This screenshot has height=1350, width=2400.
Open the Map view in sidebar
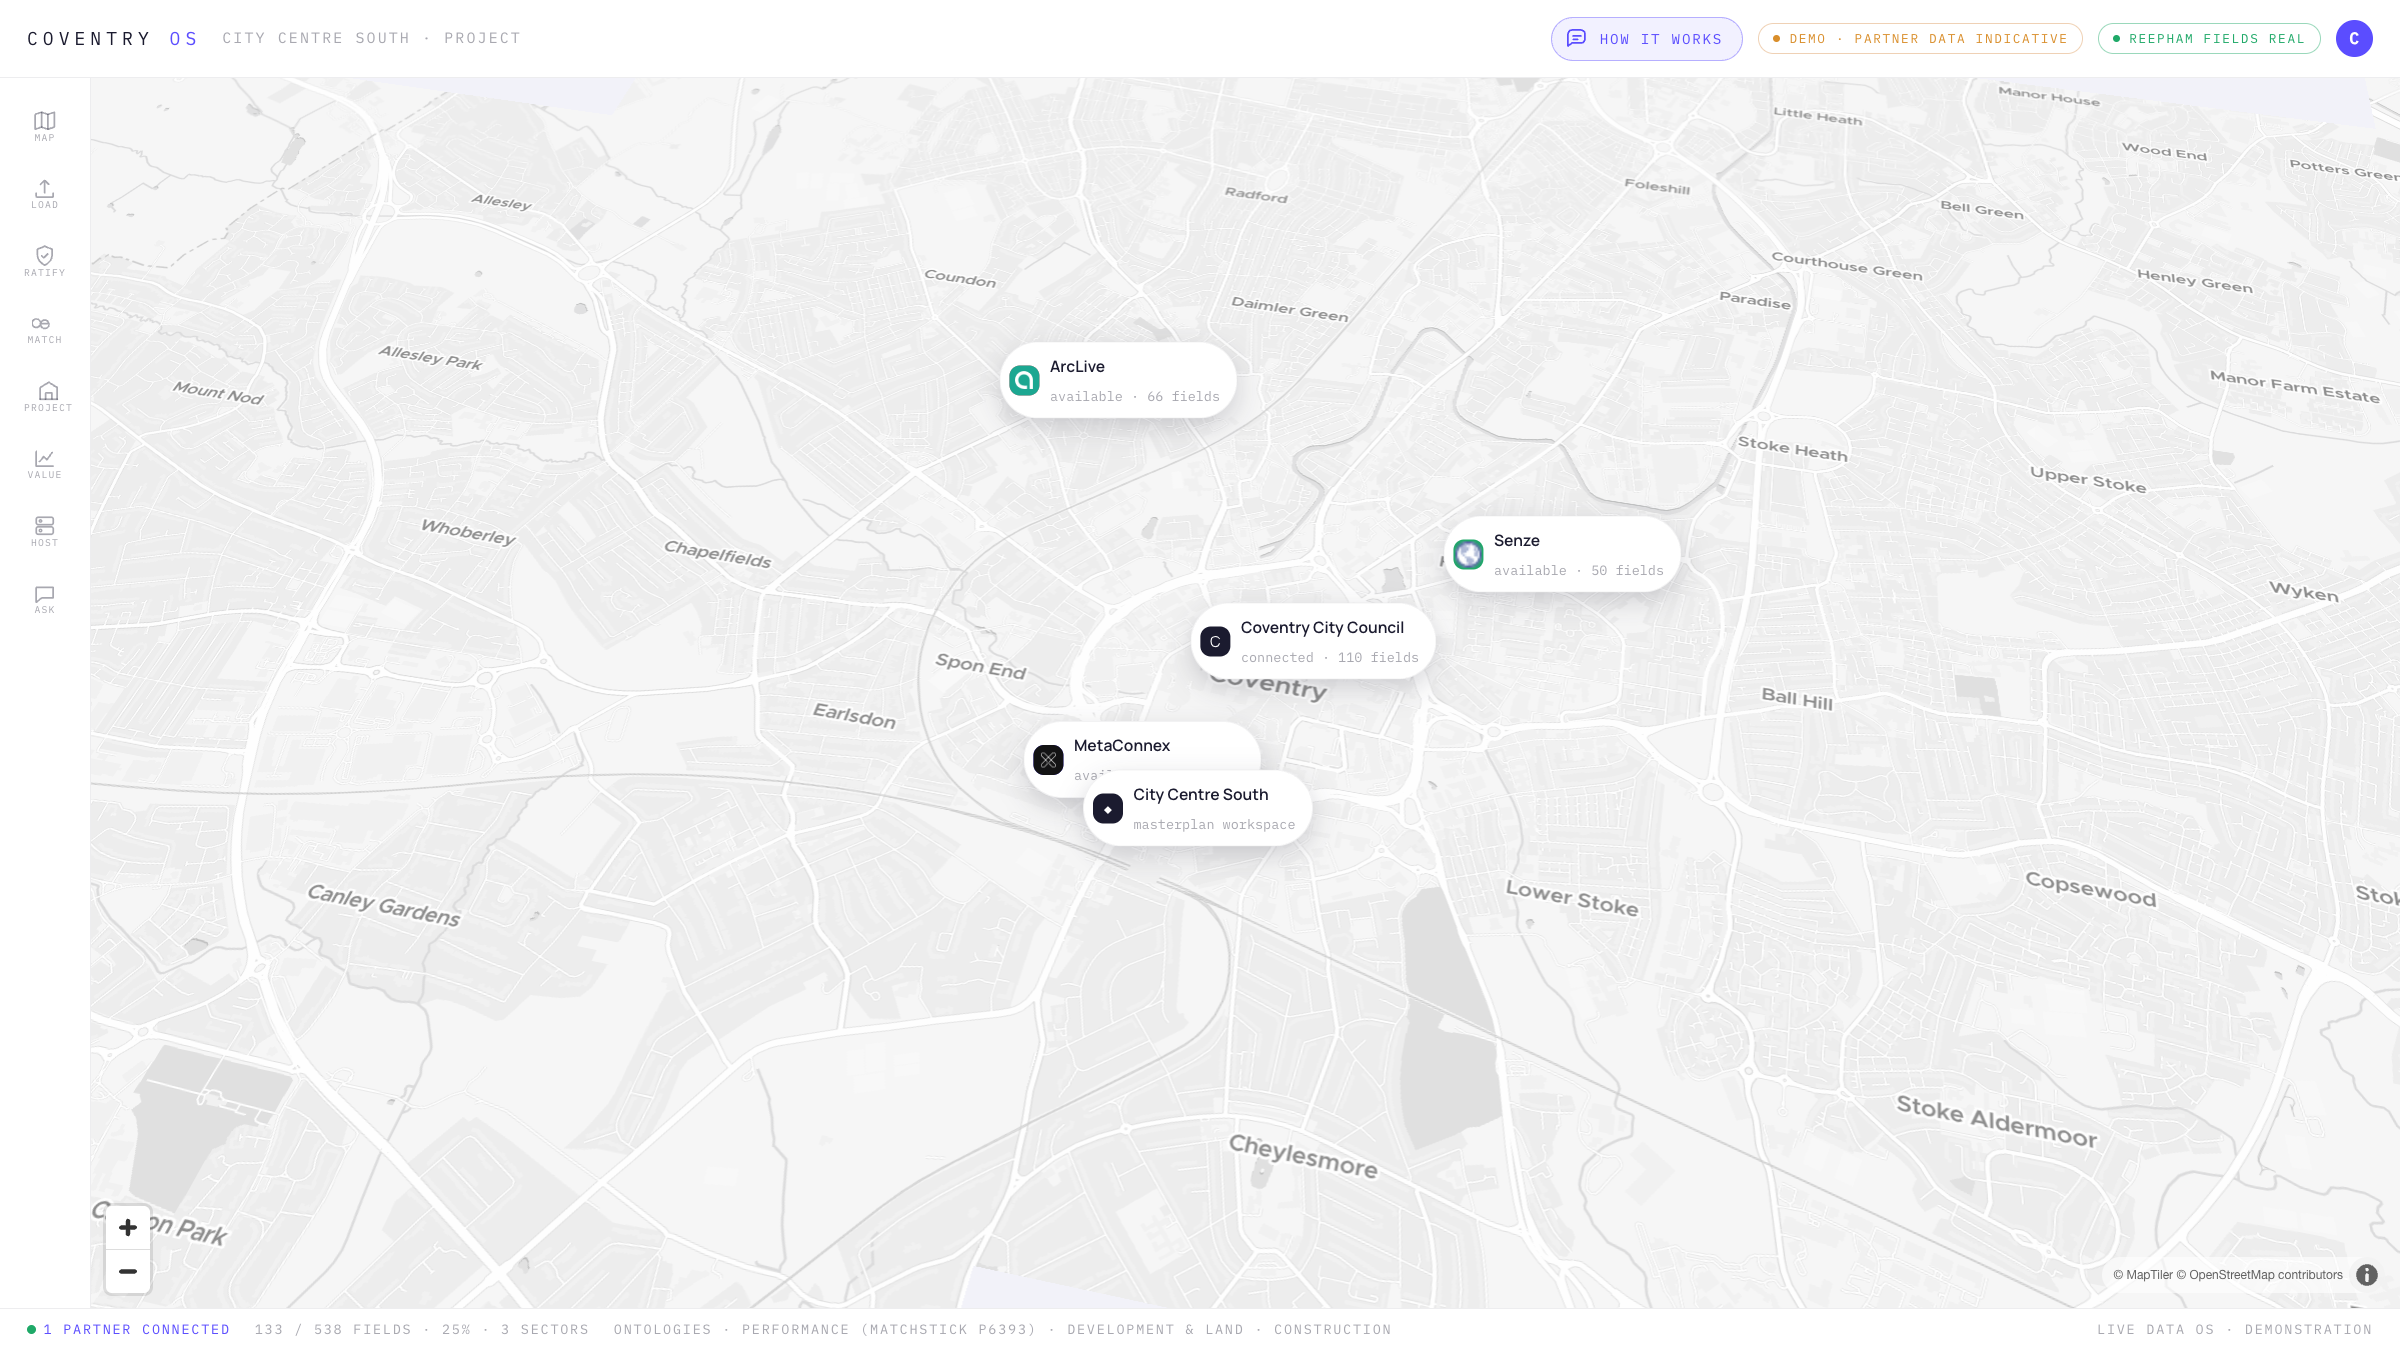point(45,127)
